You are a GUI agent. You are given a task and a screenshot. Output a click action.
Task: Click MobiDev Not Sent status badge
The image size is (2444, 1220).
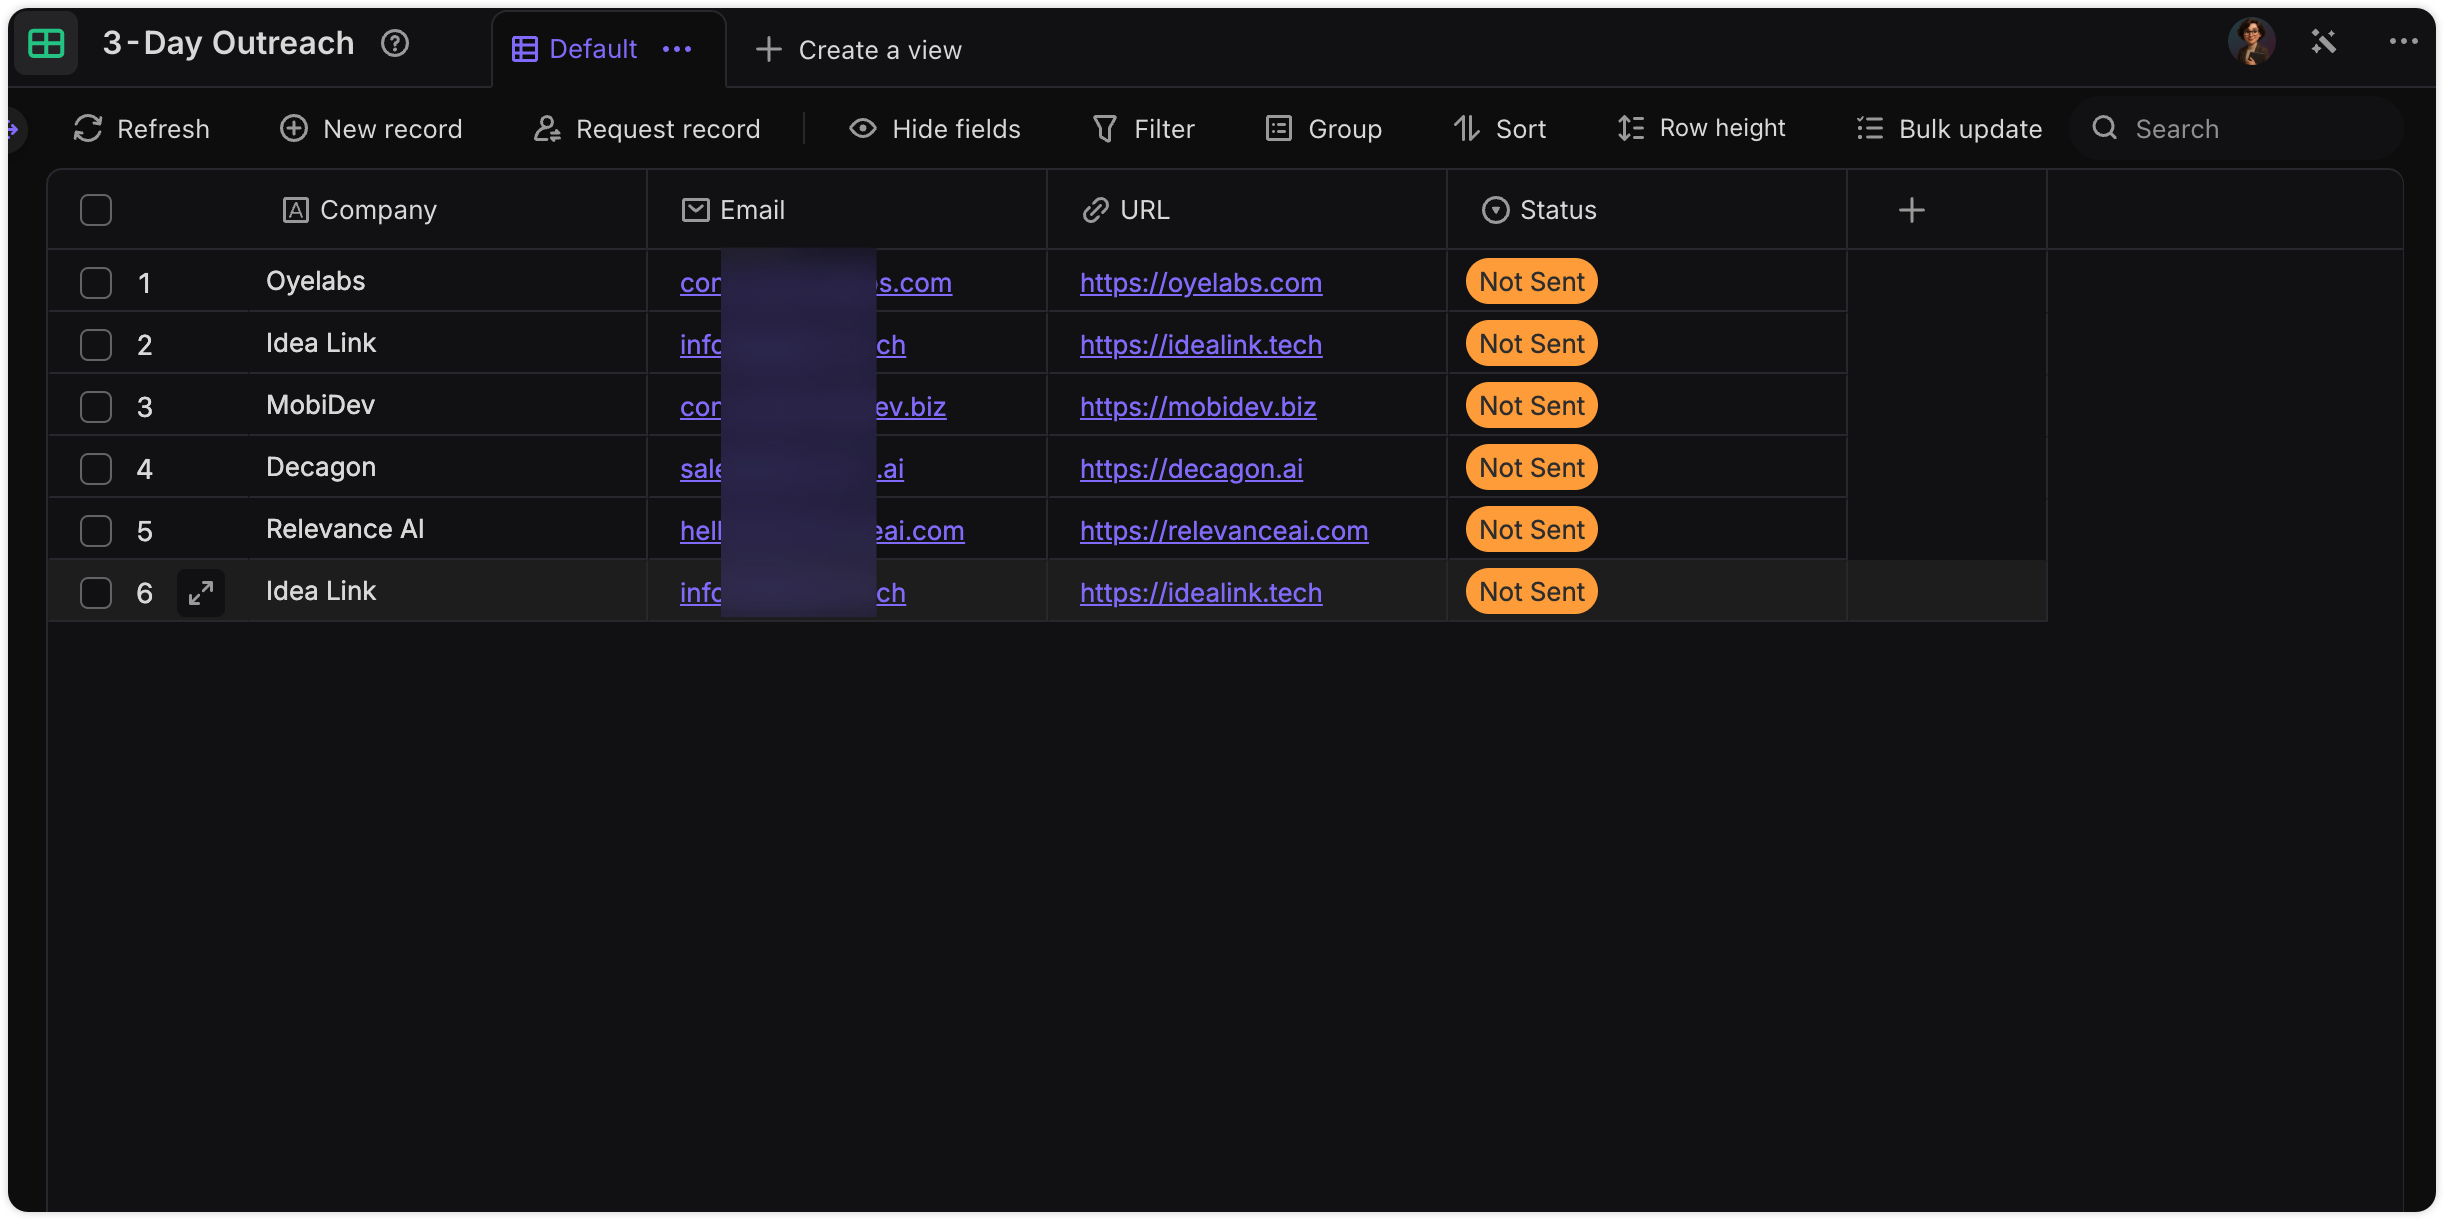point(1531,406)
